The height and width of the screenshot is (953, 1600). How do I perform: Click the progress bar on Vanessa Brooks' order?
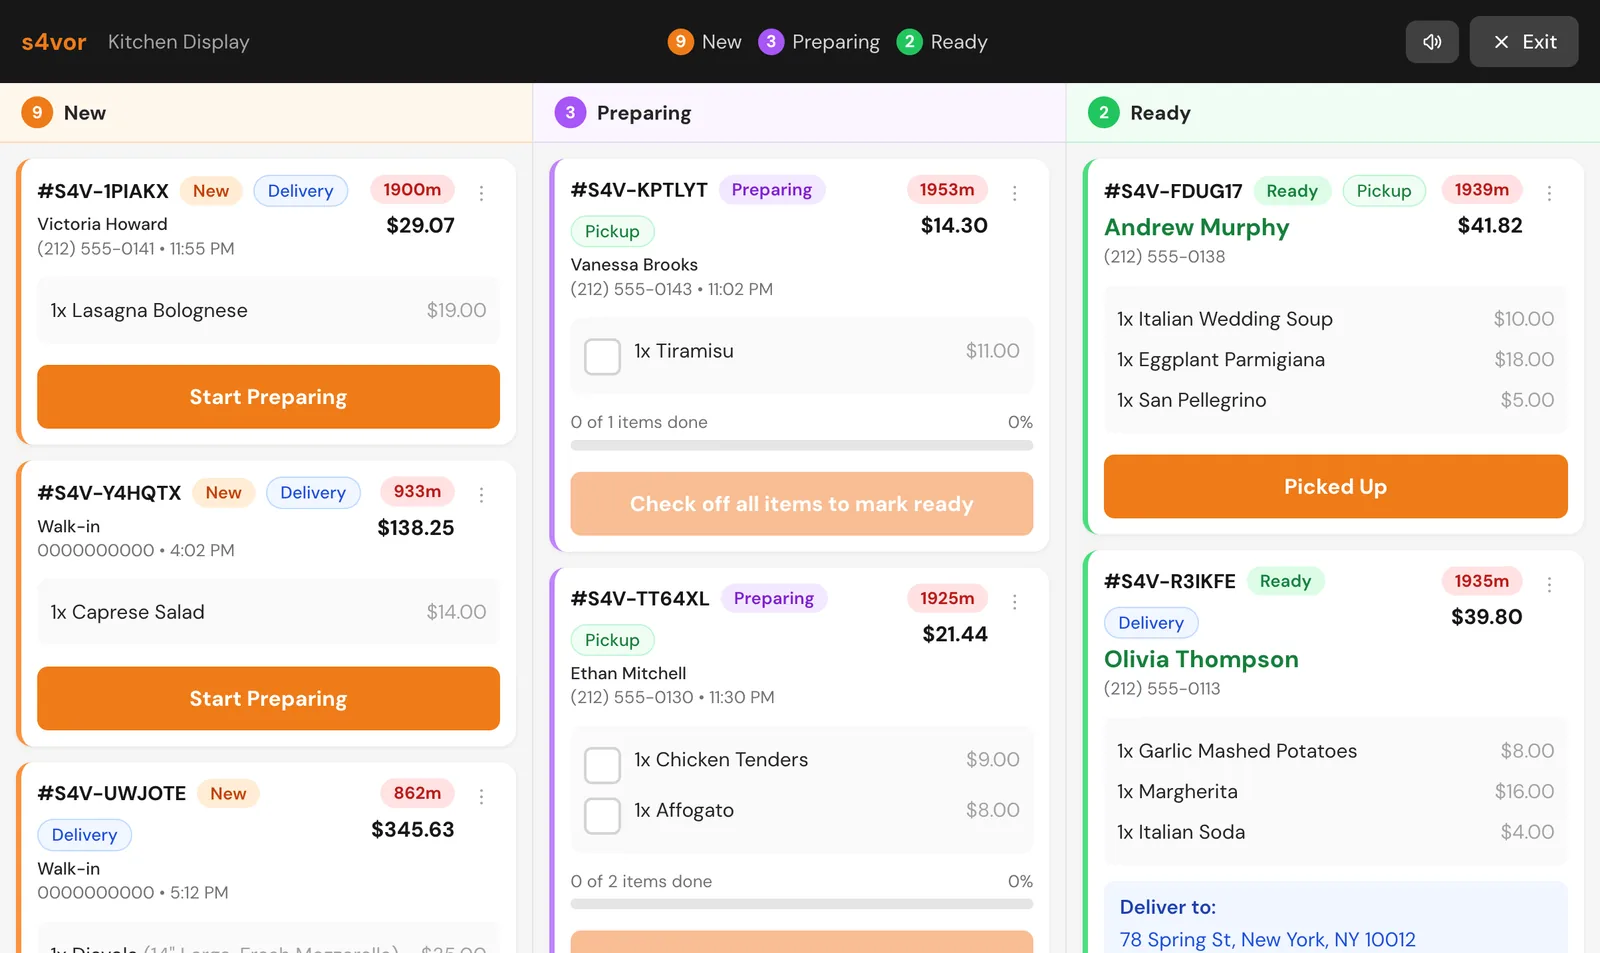point(801,446)
